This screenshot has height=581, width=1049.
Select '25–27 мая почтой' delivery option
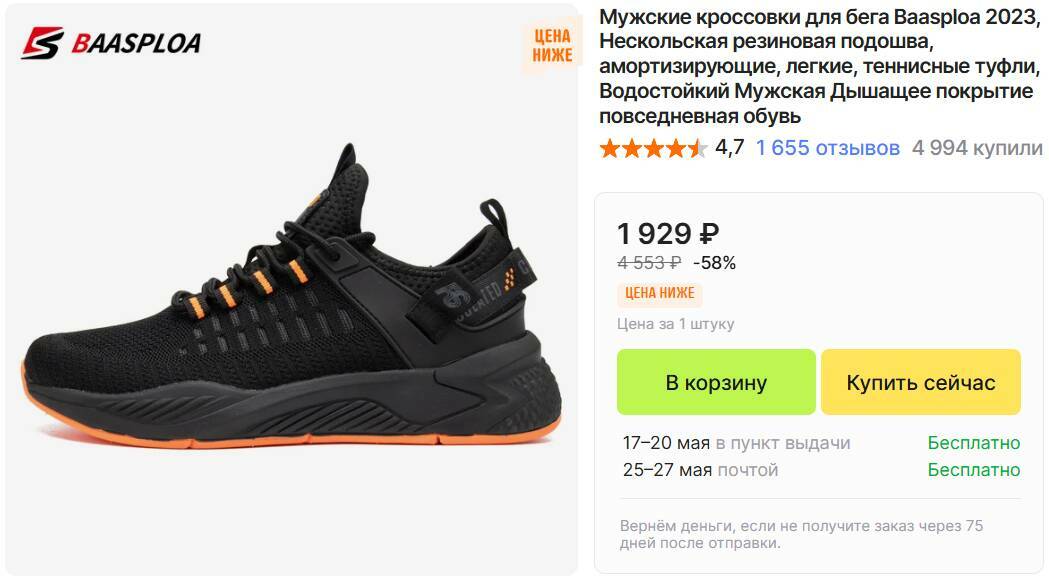point(700,470)
